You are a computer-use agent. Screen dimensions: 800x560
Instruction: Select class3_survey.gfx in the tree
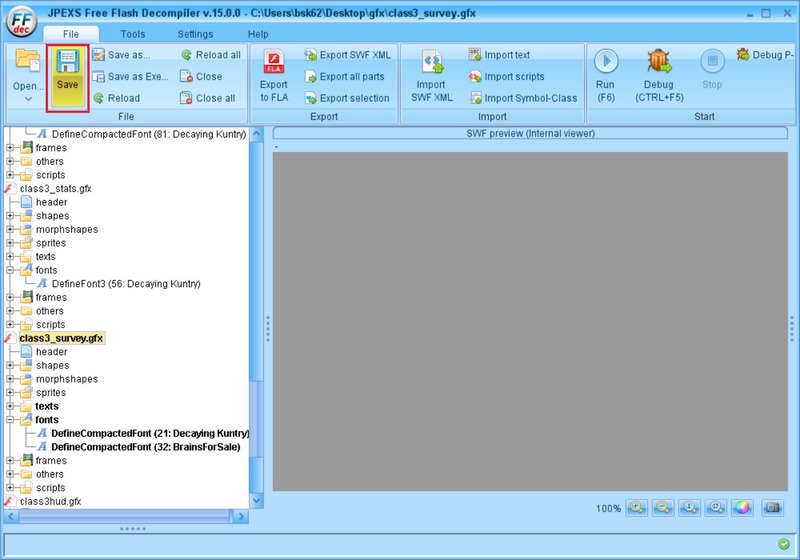point(61,338)
